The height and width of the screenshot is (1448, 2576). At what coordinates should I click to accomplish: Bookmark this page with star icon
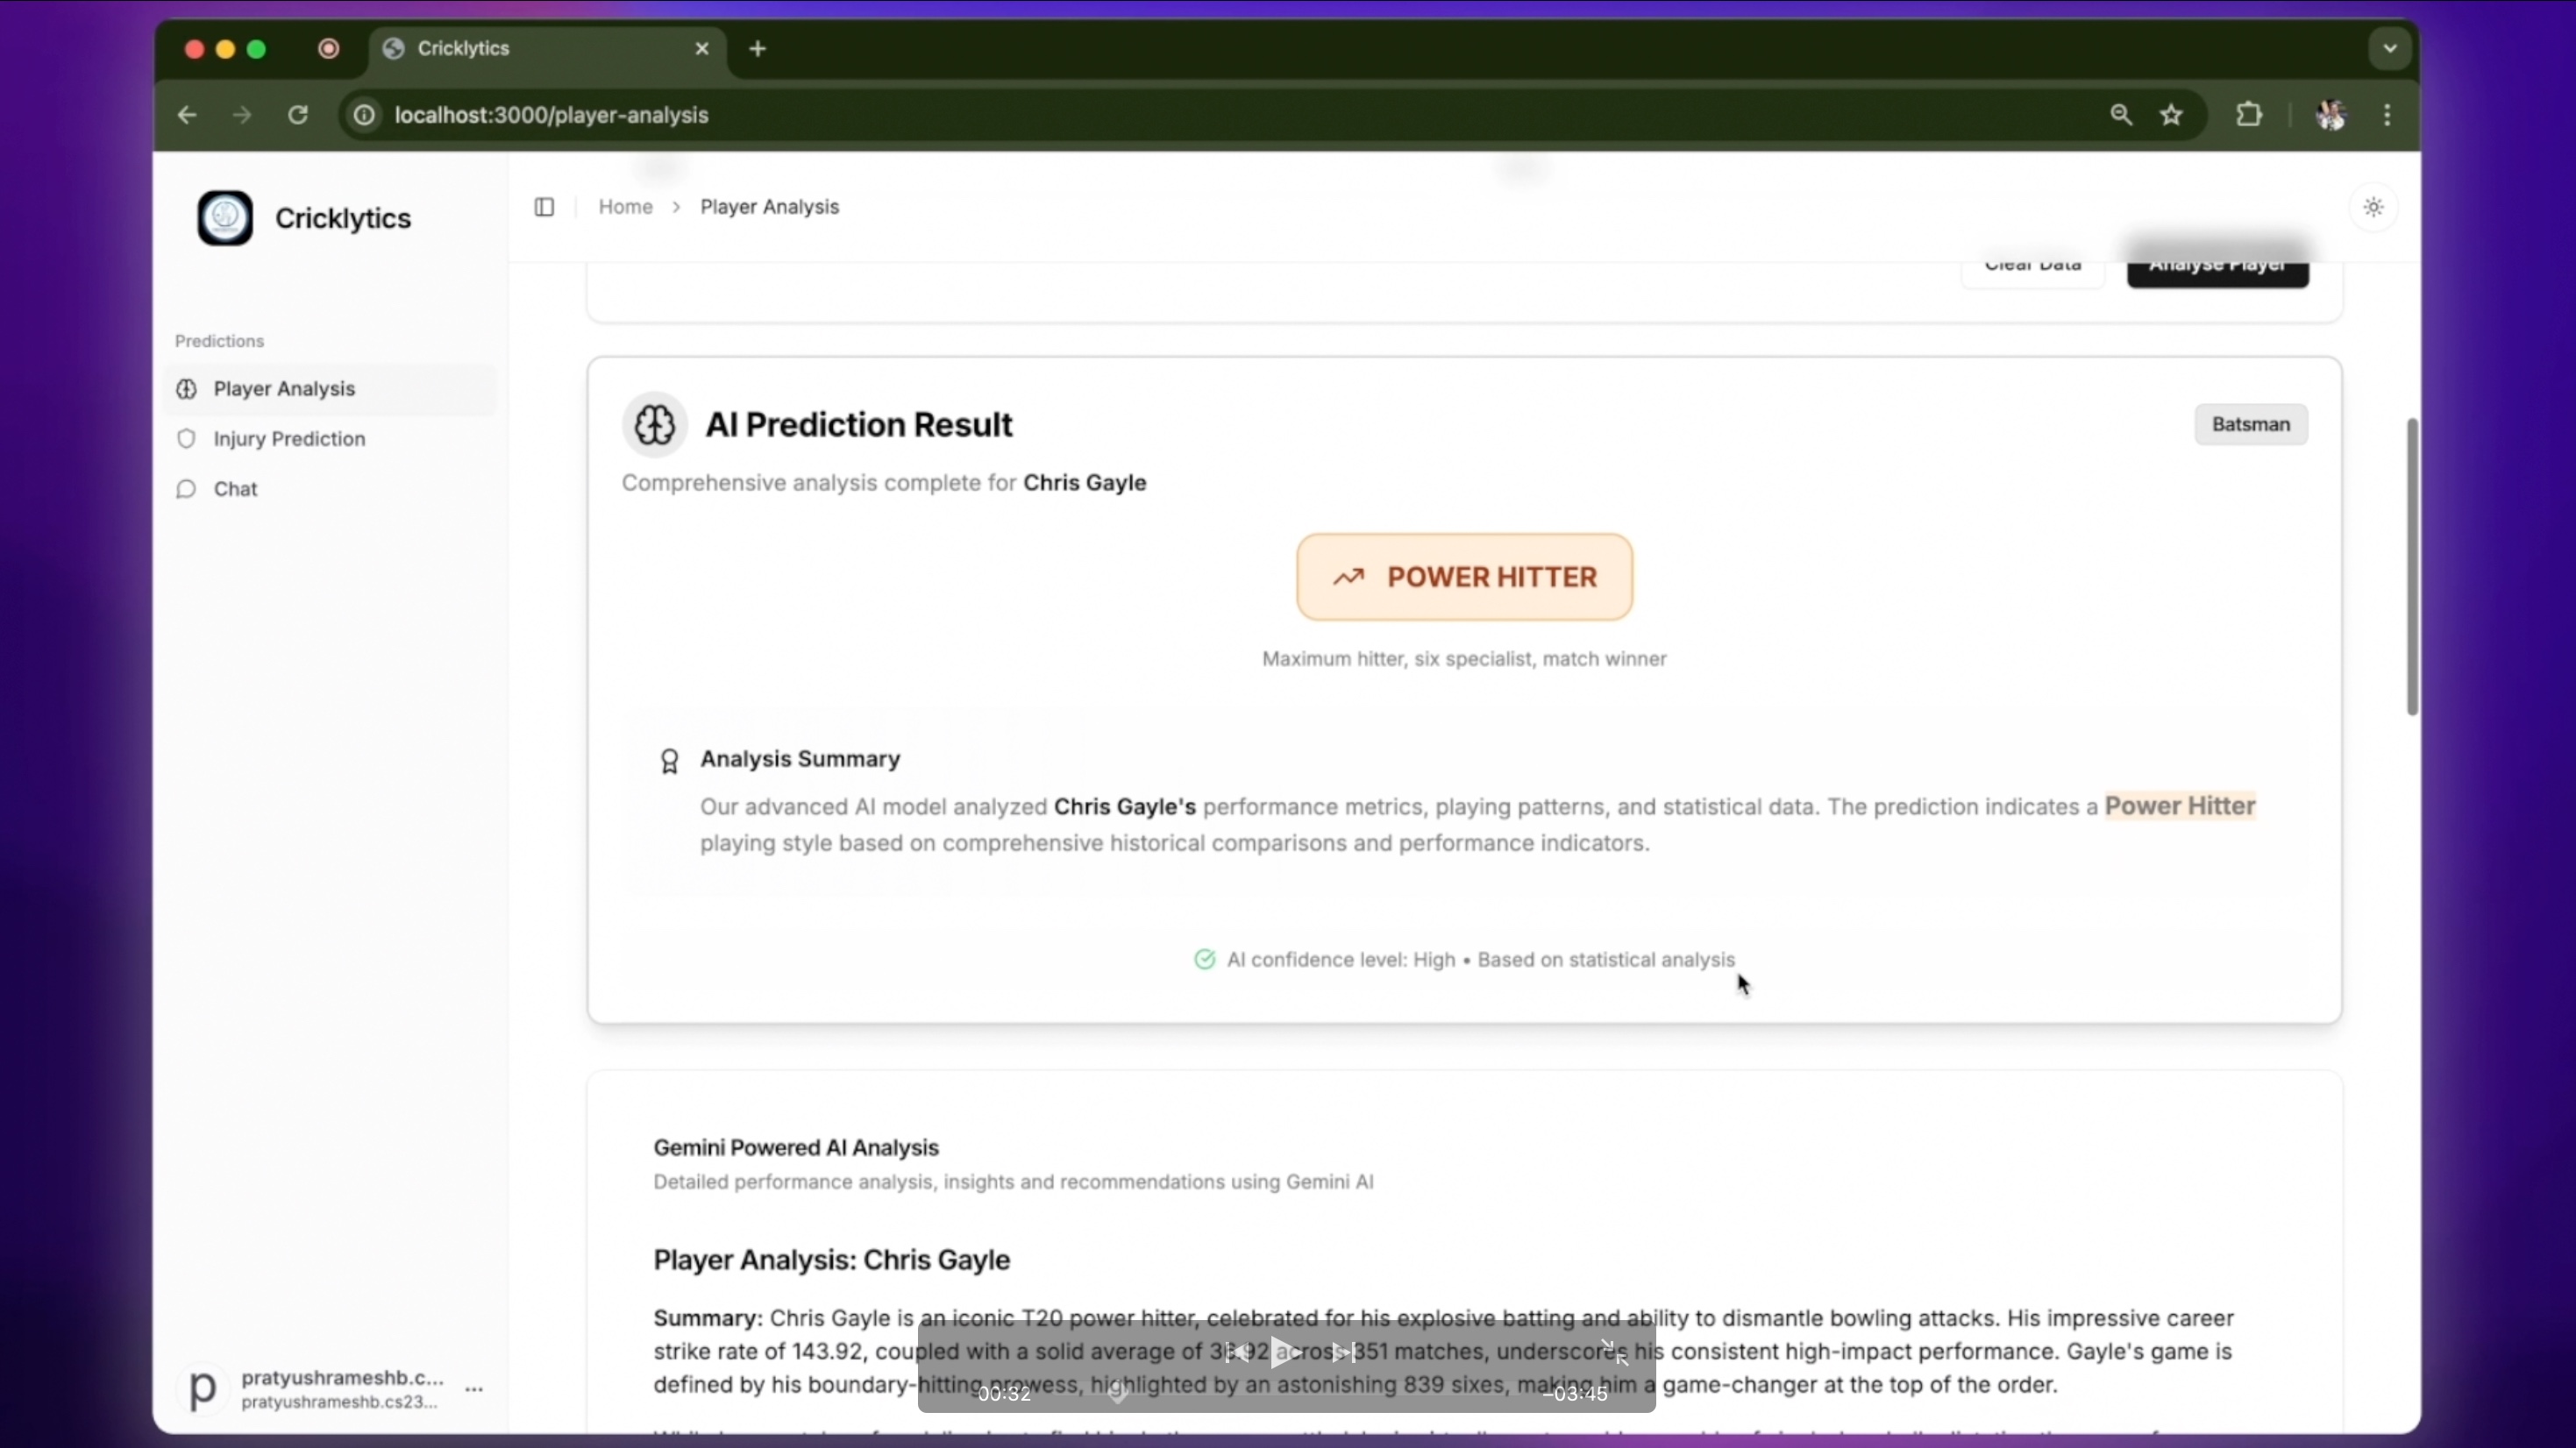point(2171,115)
